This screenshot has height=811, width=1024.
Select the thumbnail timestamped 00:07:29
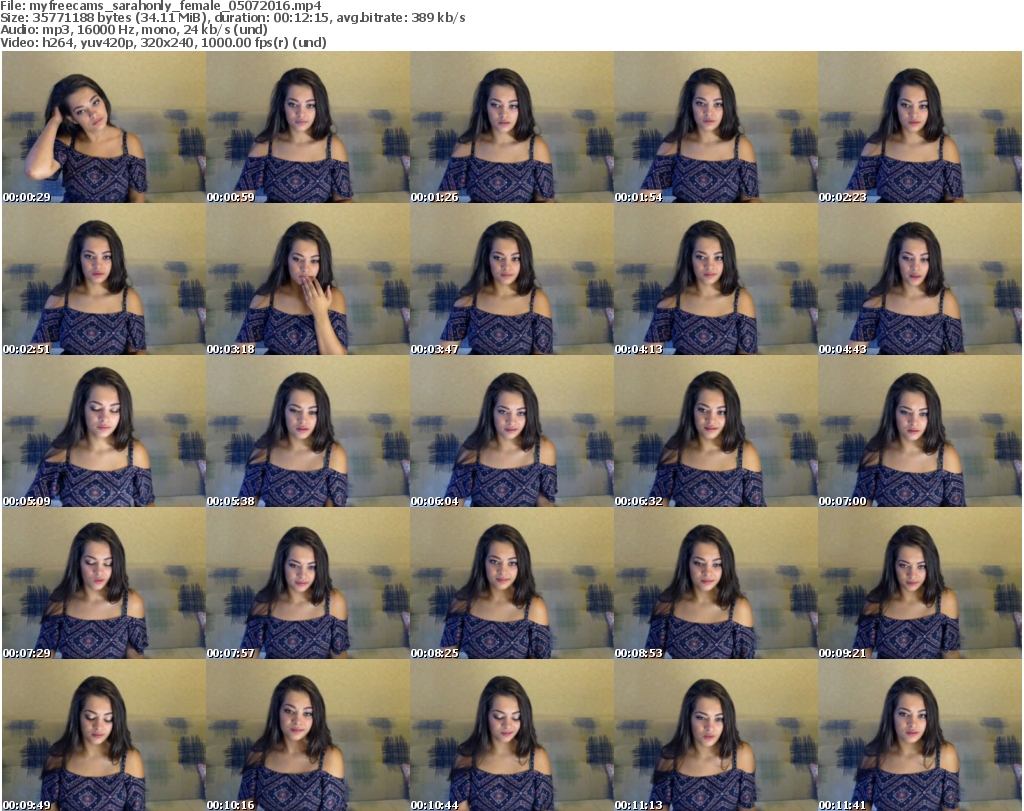point(104,583)
